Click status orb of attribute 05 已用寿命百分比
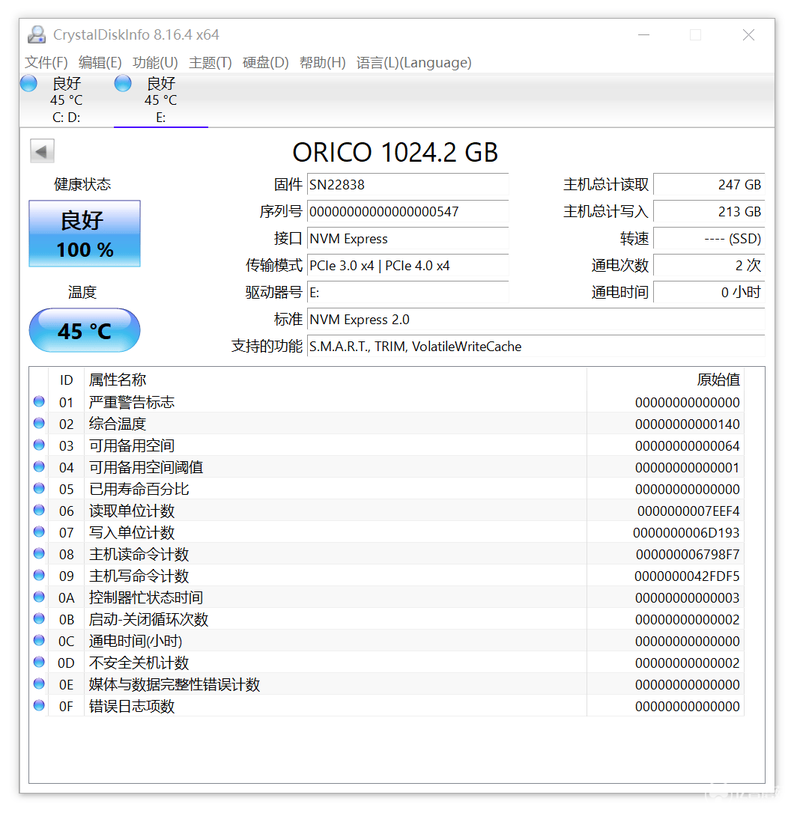 [39, 489]
